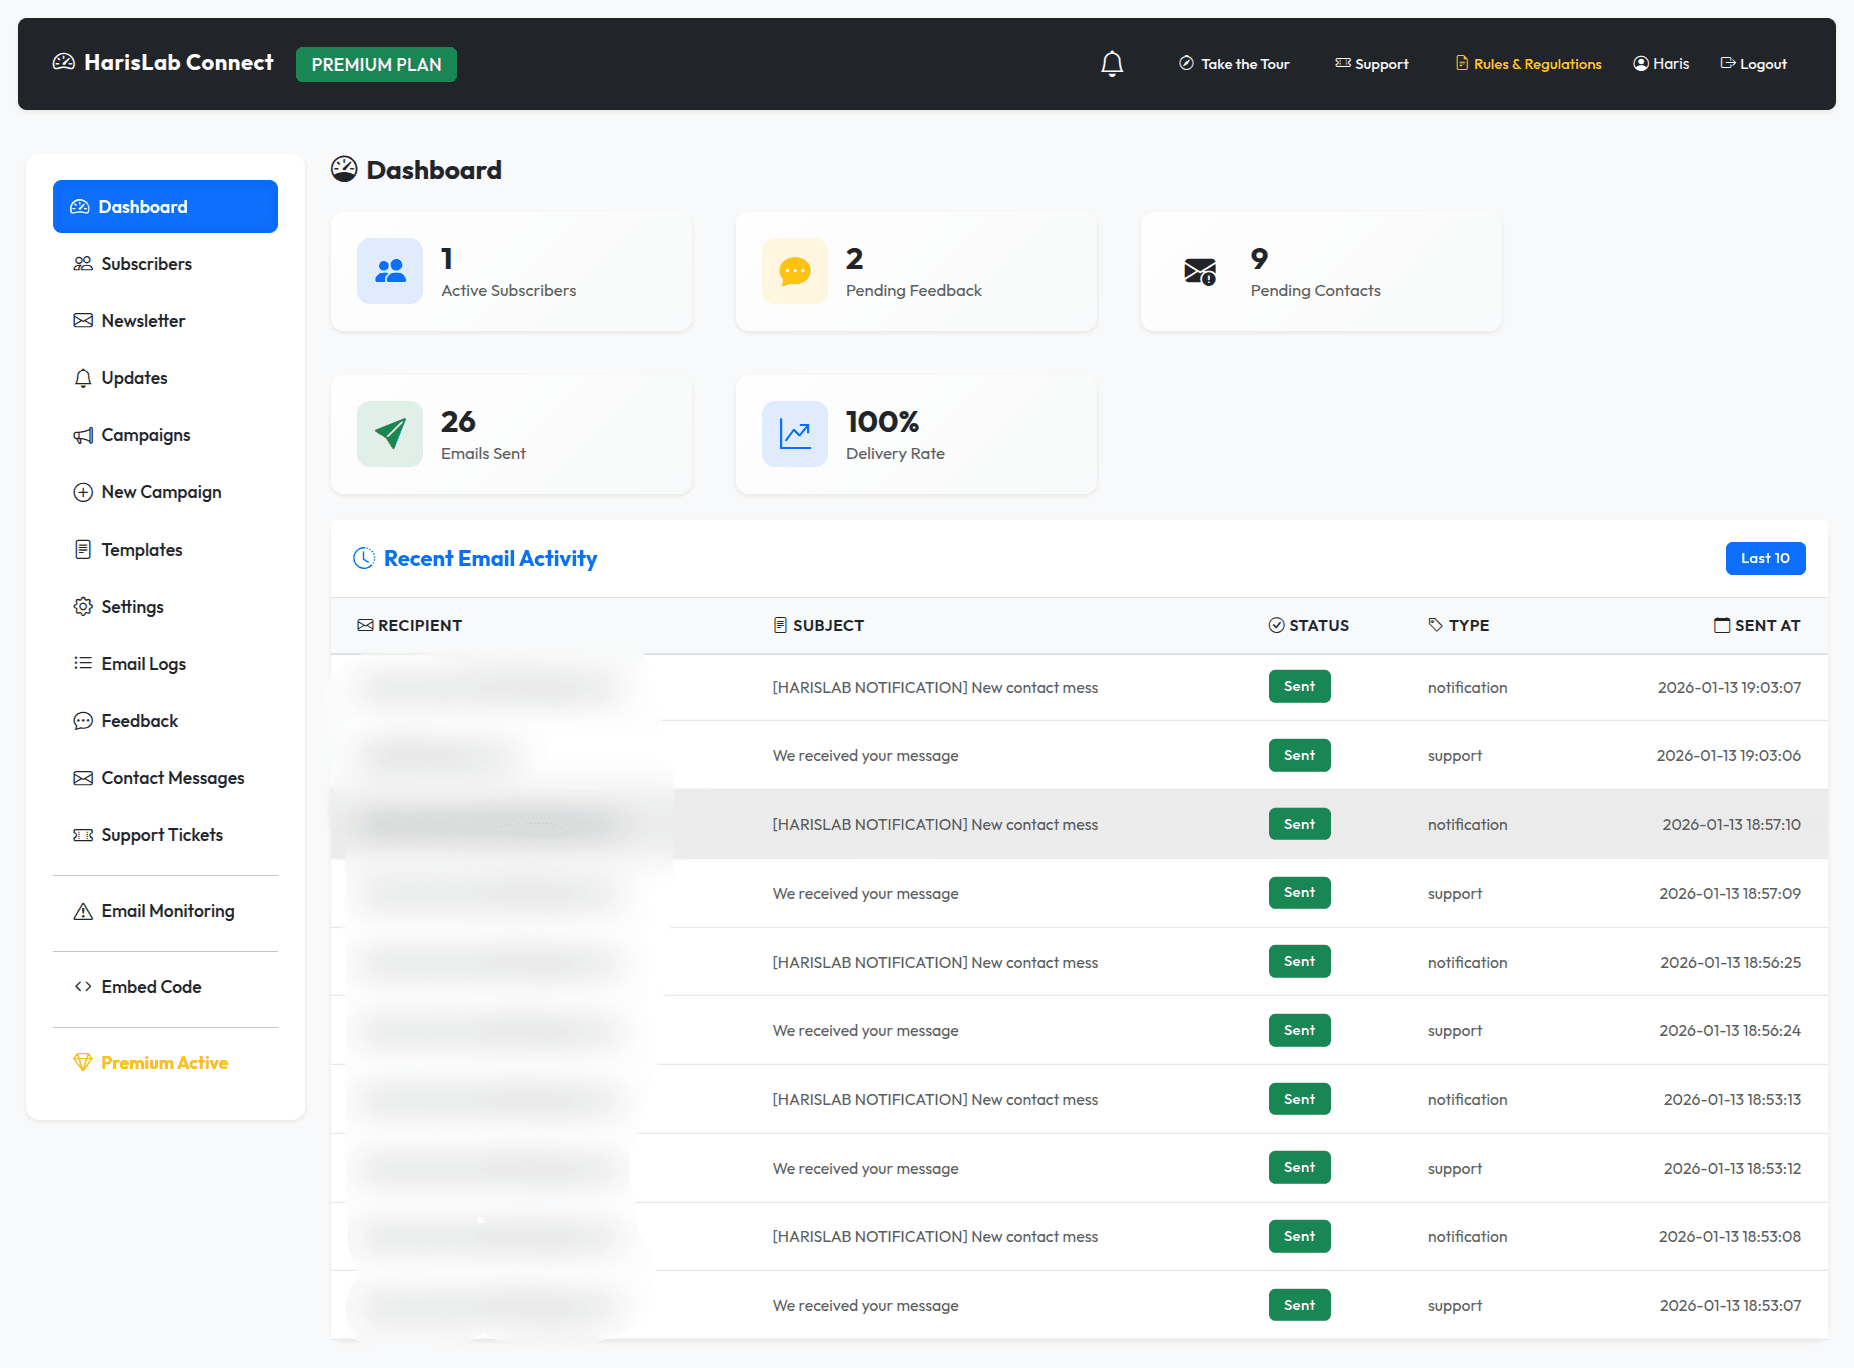
Task: Click the Pending Contacts stat card
Action: coord(1320,271)
